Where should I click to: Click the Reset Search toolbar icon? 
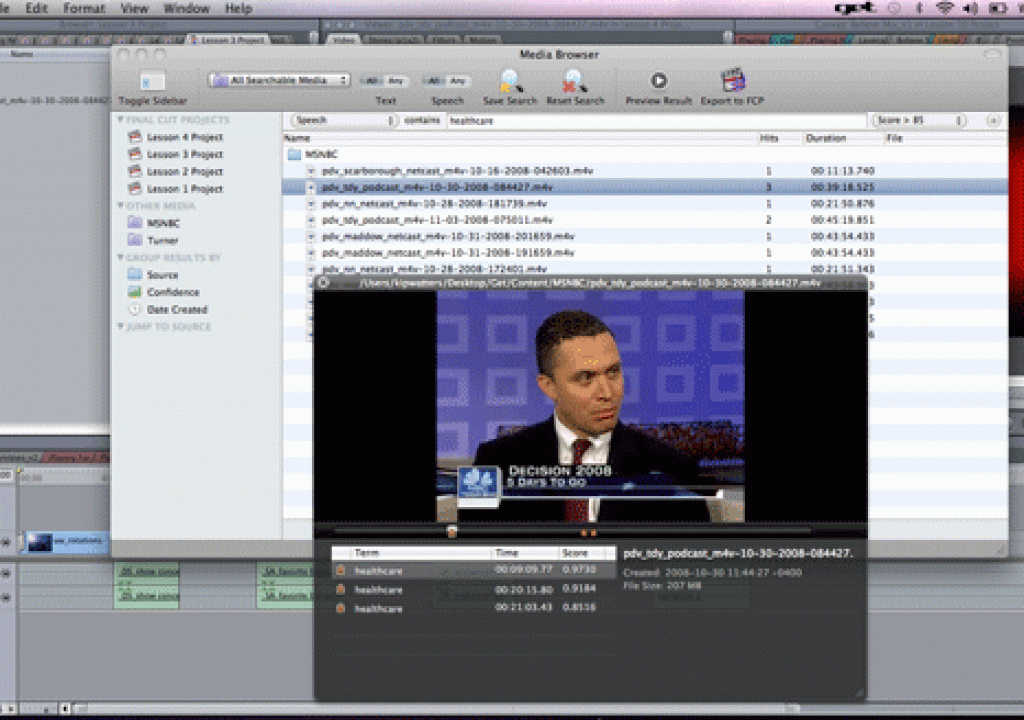click(575, 81)
